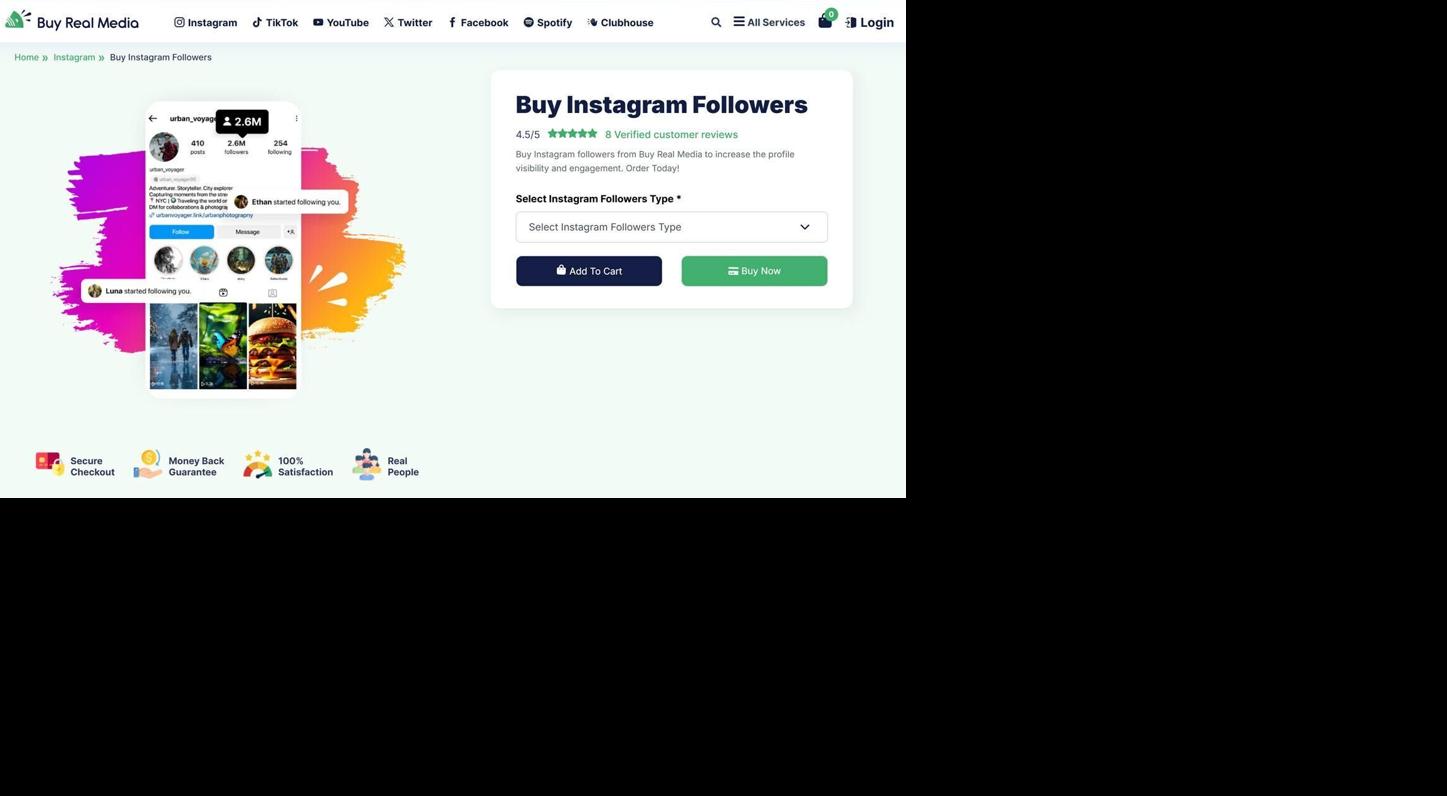Click the green Buy Now button
Image resolution: width=1447 pixels, height=796 pixels.
pyautogui.click(x=754, y=271)
